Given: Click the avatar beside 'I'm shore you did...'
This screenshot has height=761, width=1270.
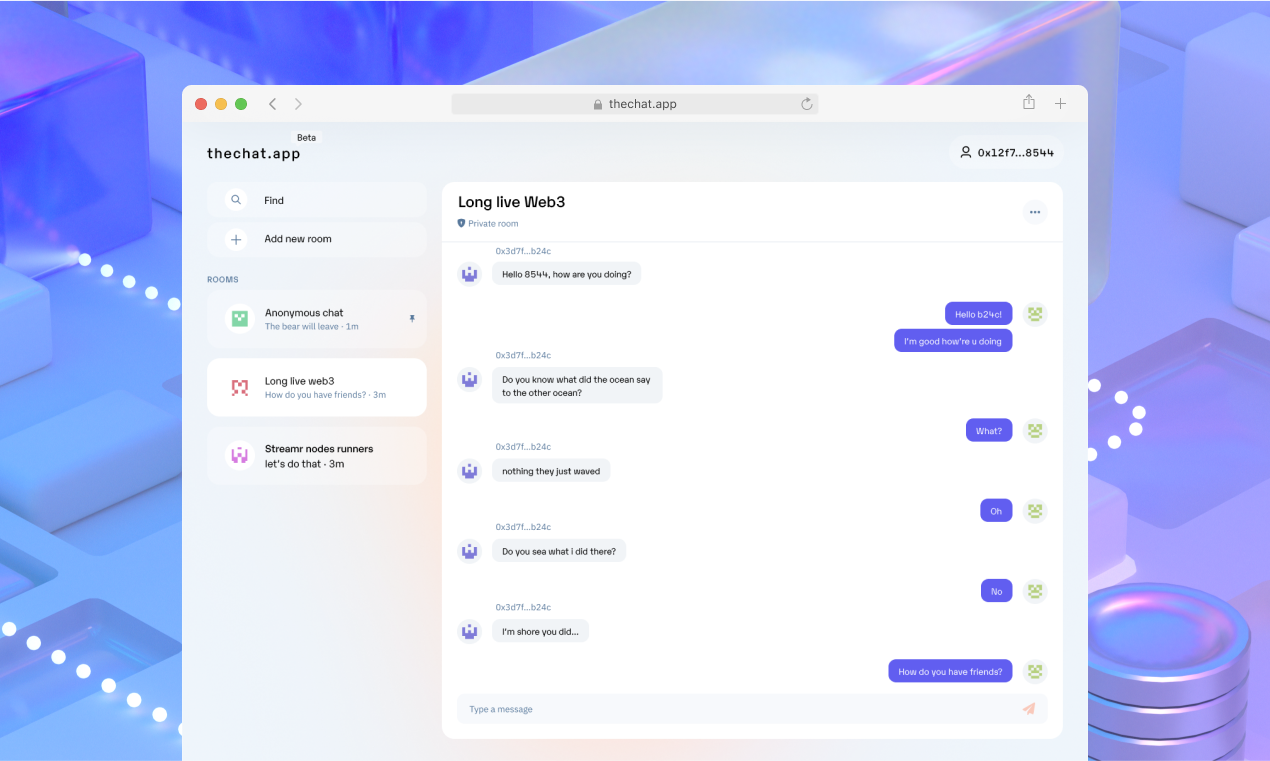Looking at the screenshot, I should point(470,631).
